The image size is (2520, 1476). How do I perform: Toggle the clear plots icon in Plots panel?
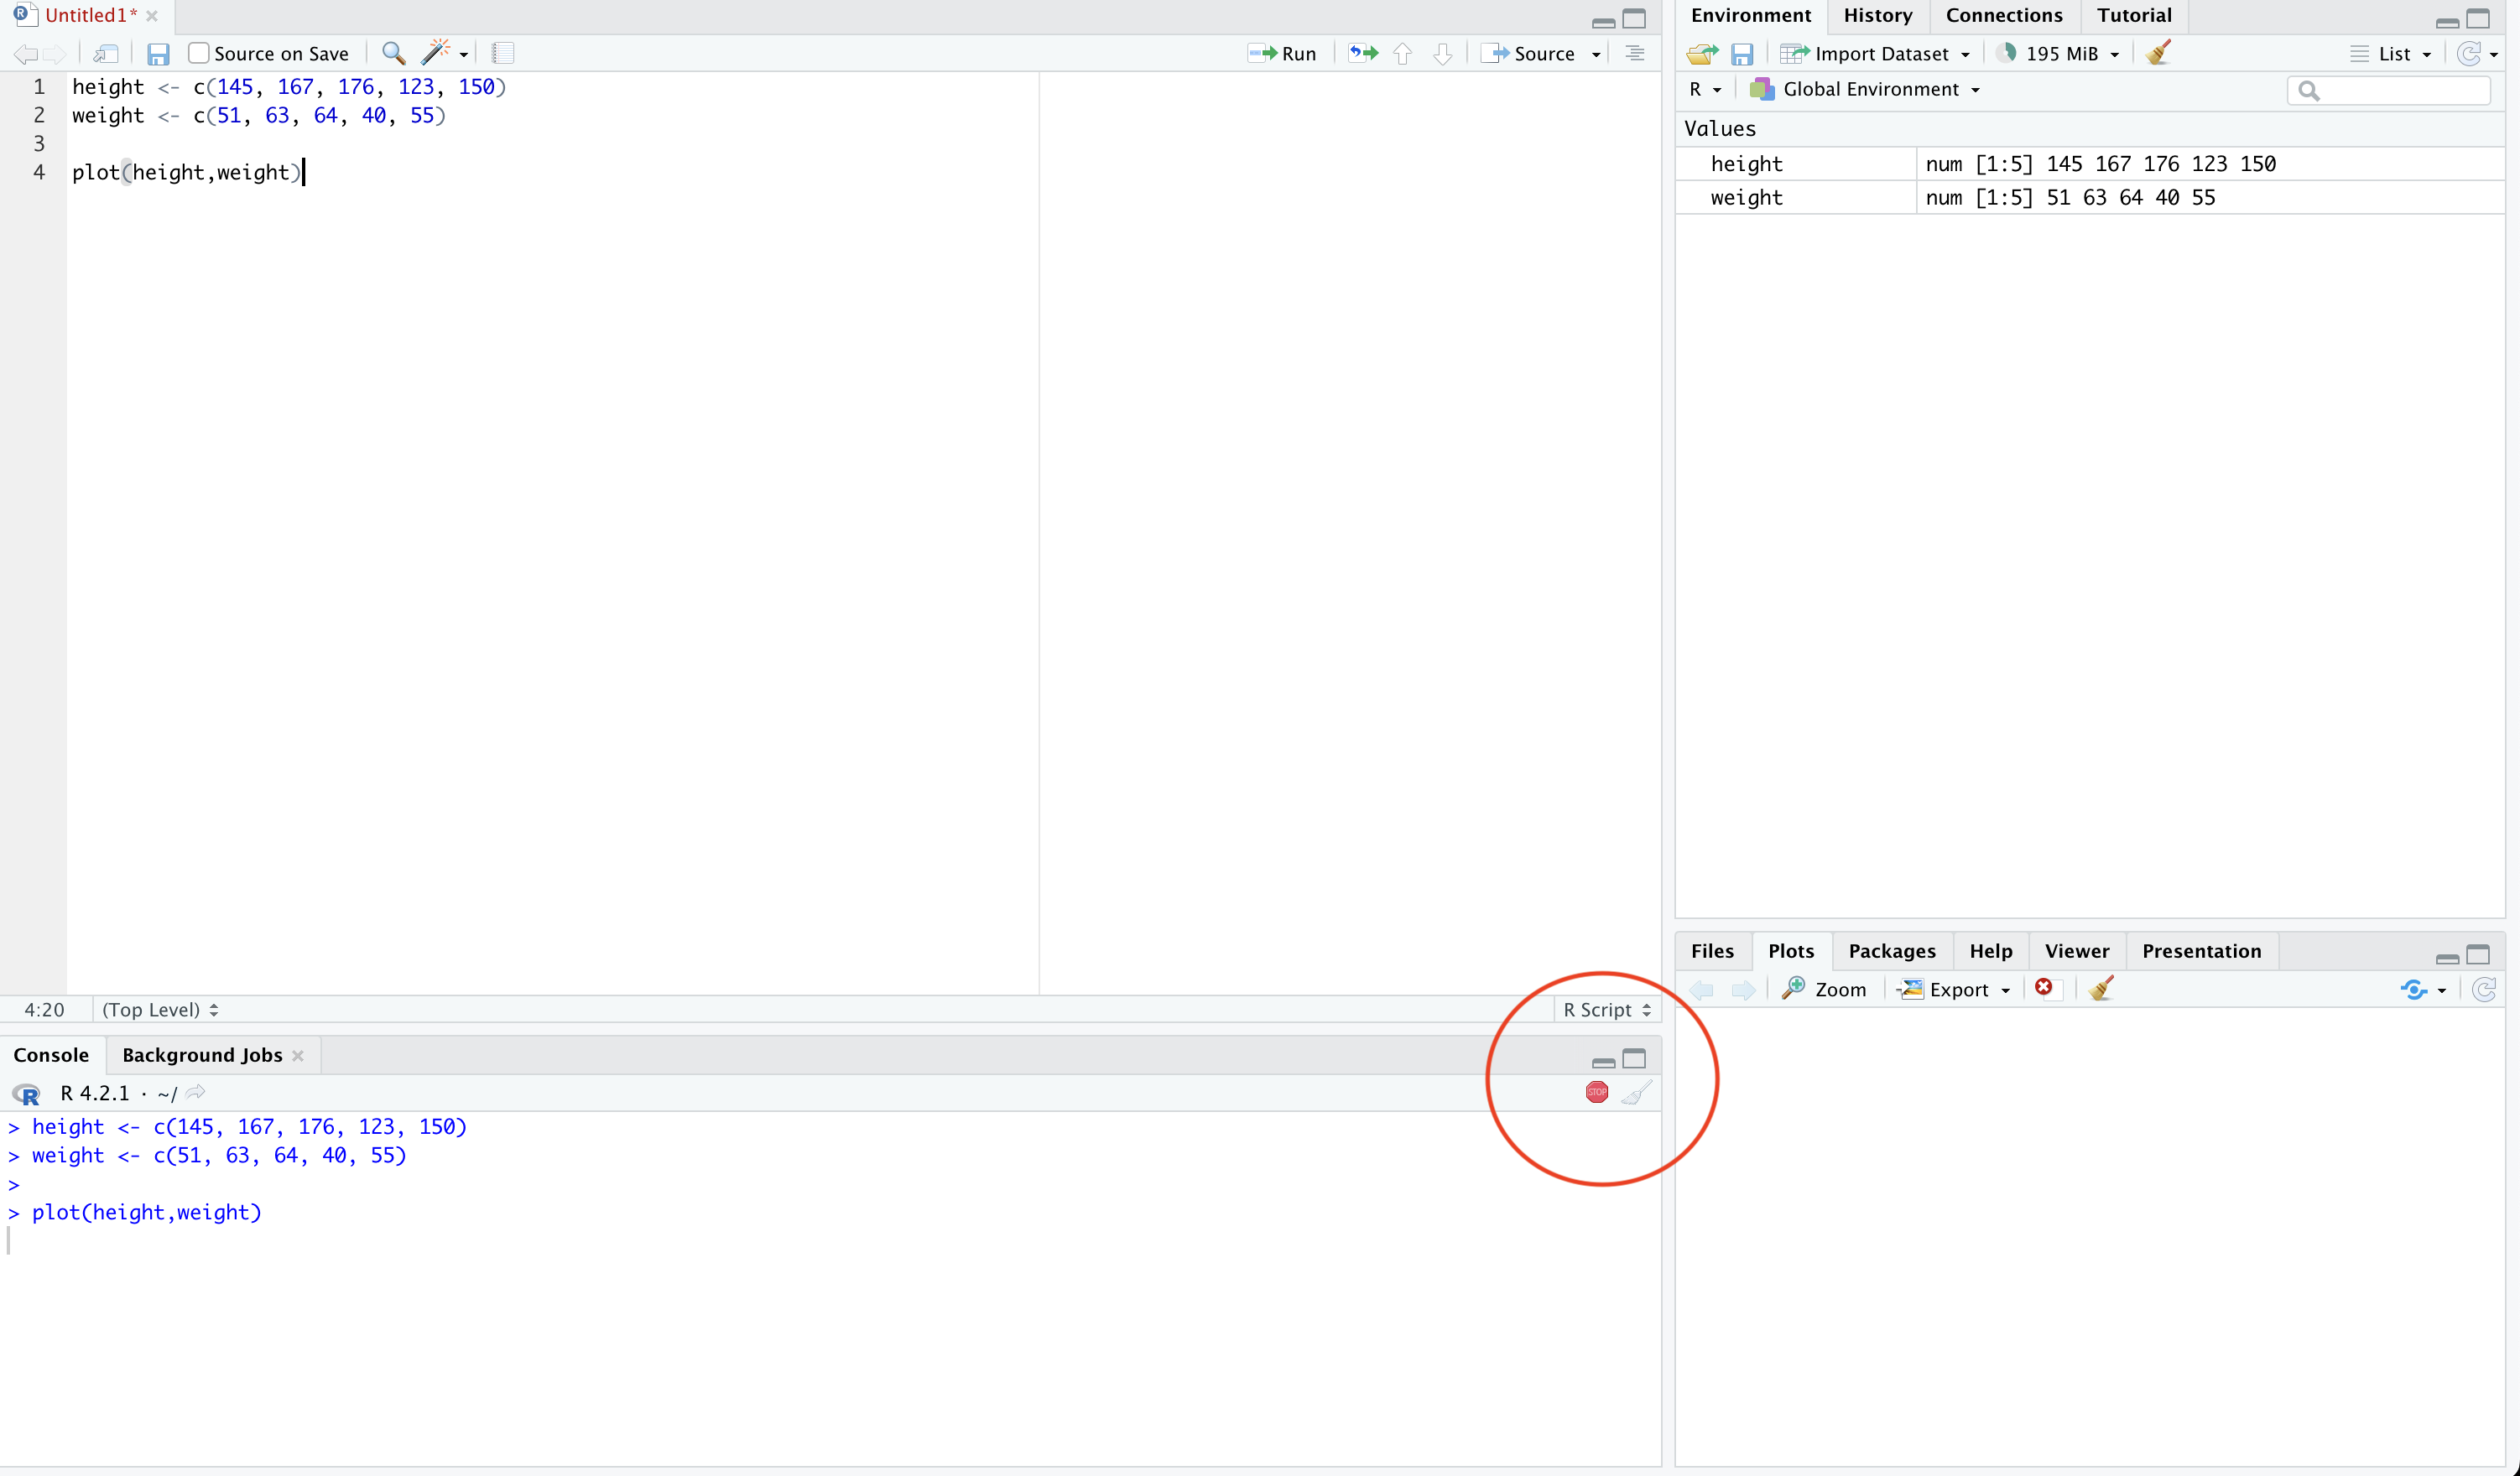[x=2101, y=988]
